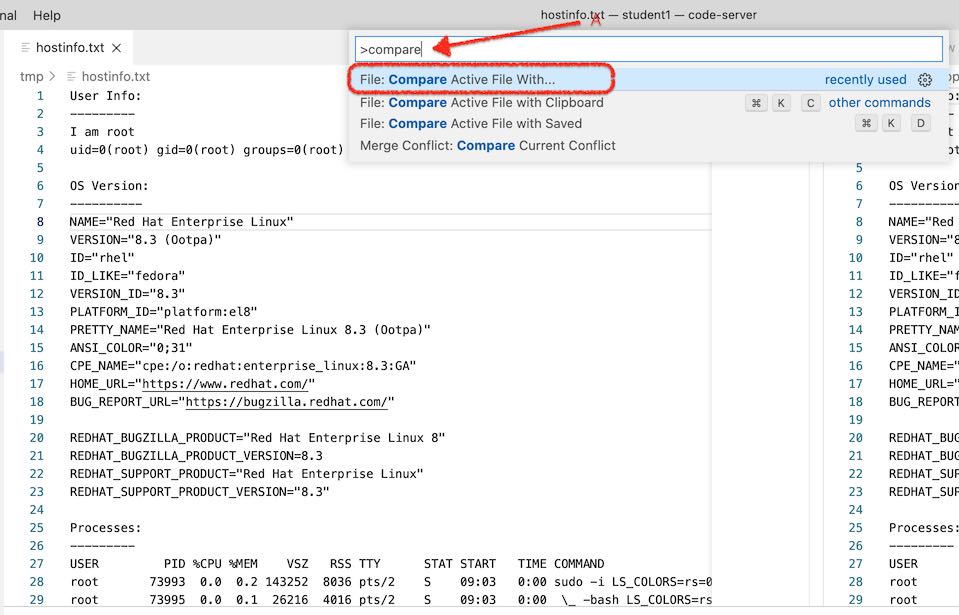The width and height of the screenshot is (959, 615).
Task: Click the recently used link
Action: [x=865, y=80]
